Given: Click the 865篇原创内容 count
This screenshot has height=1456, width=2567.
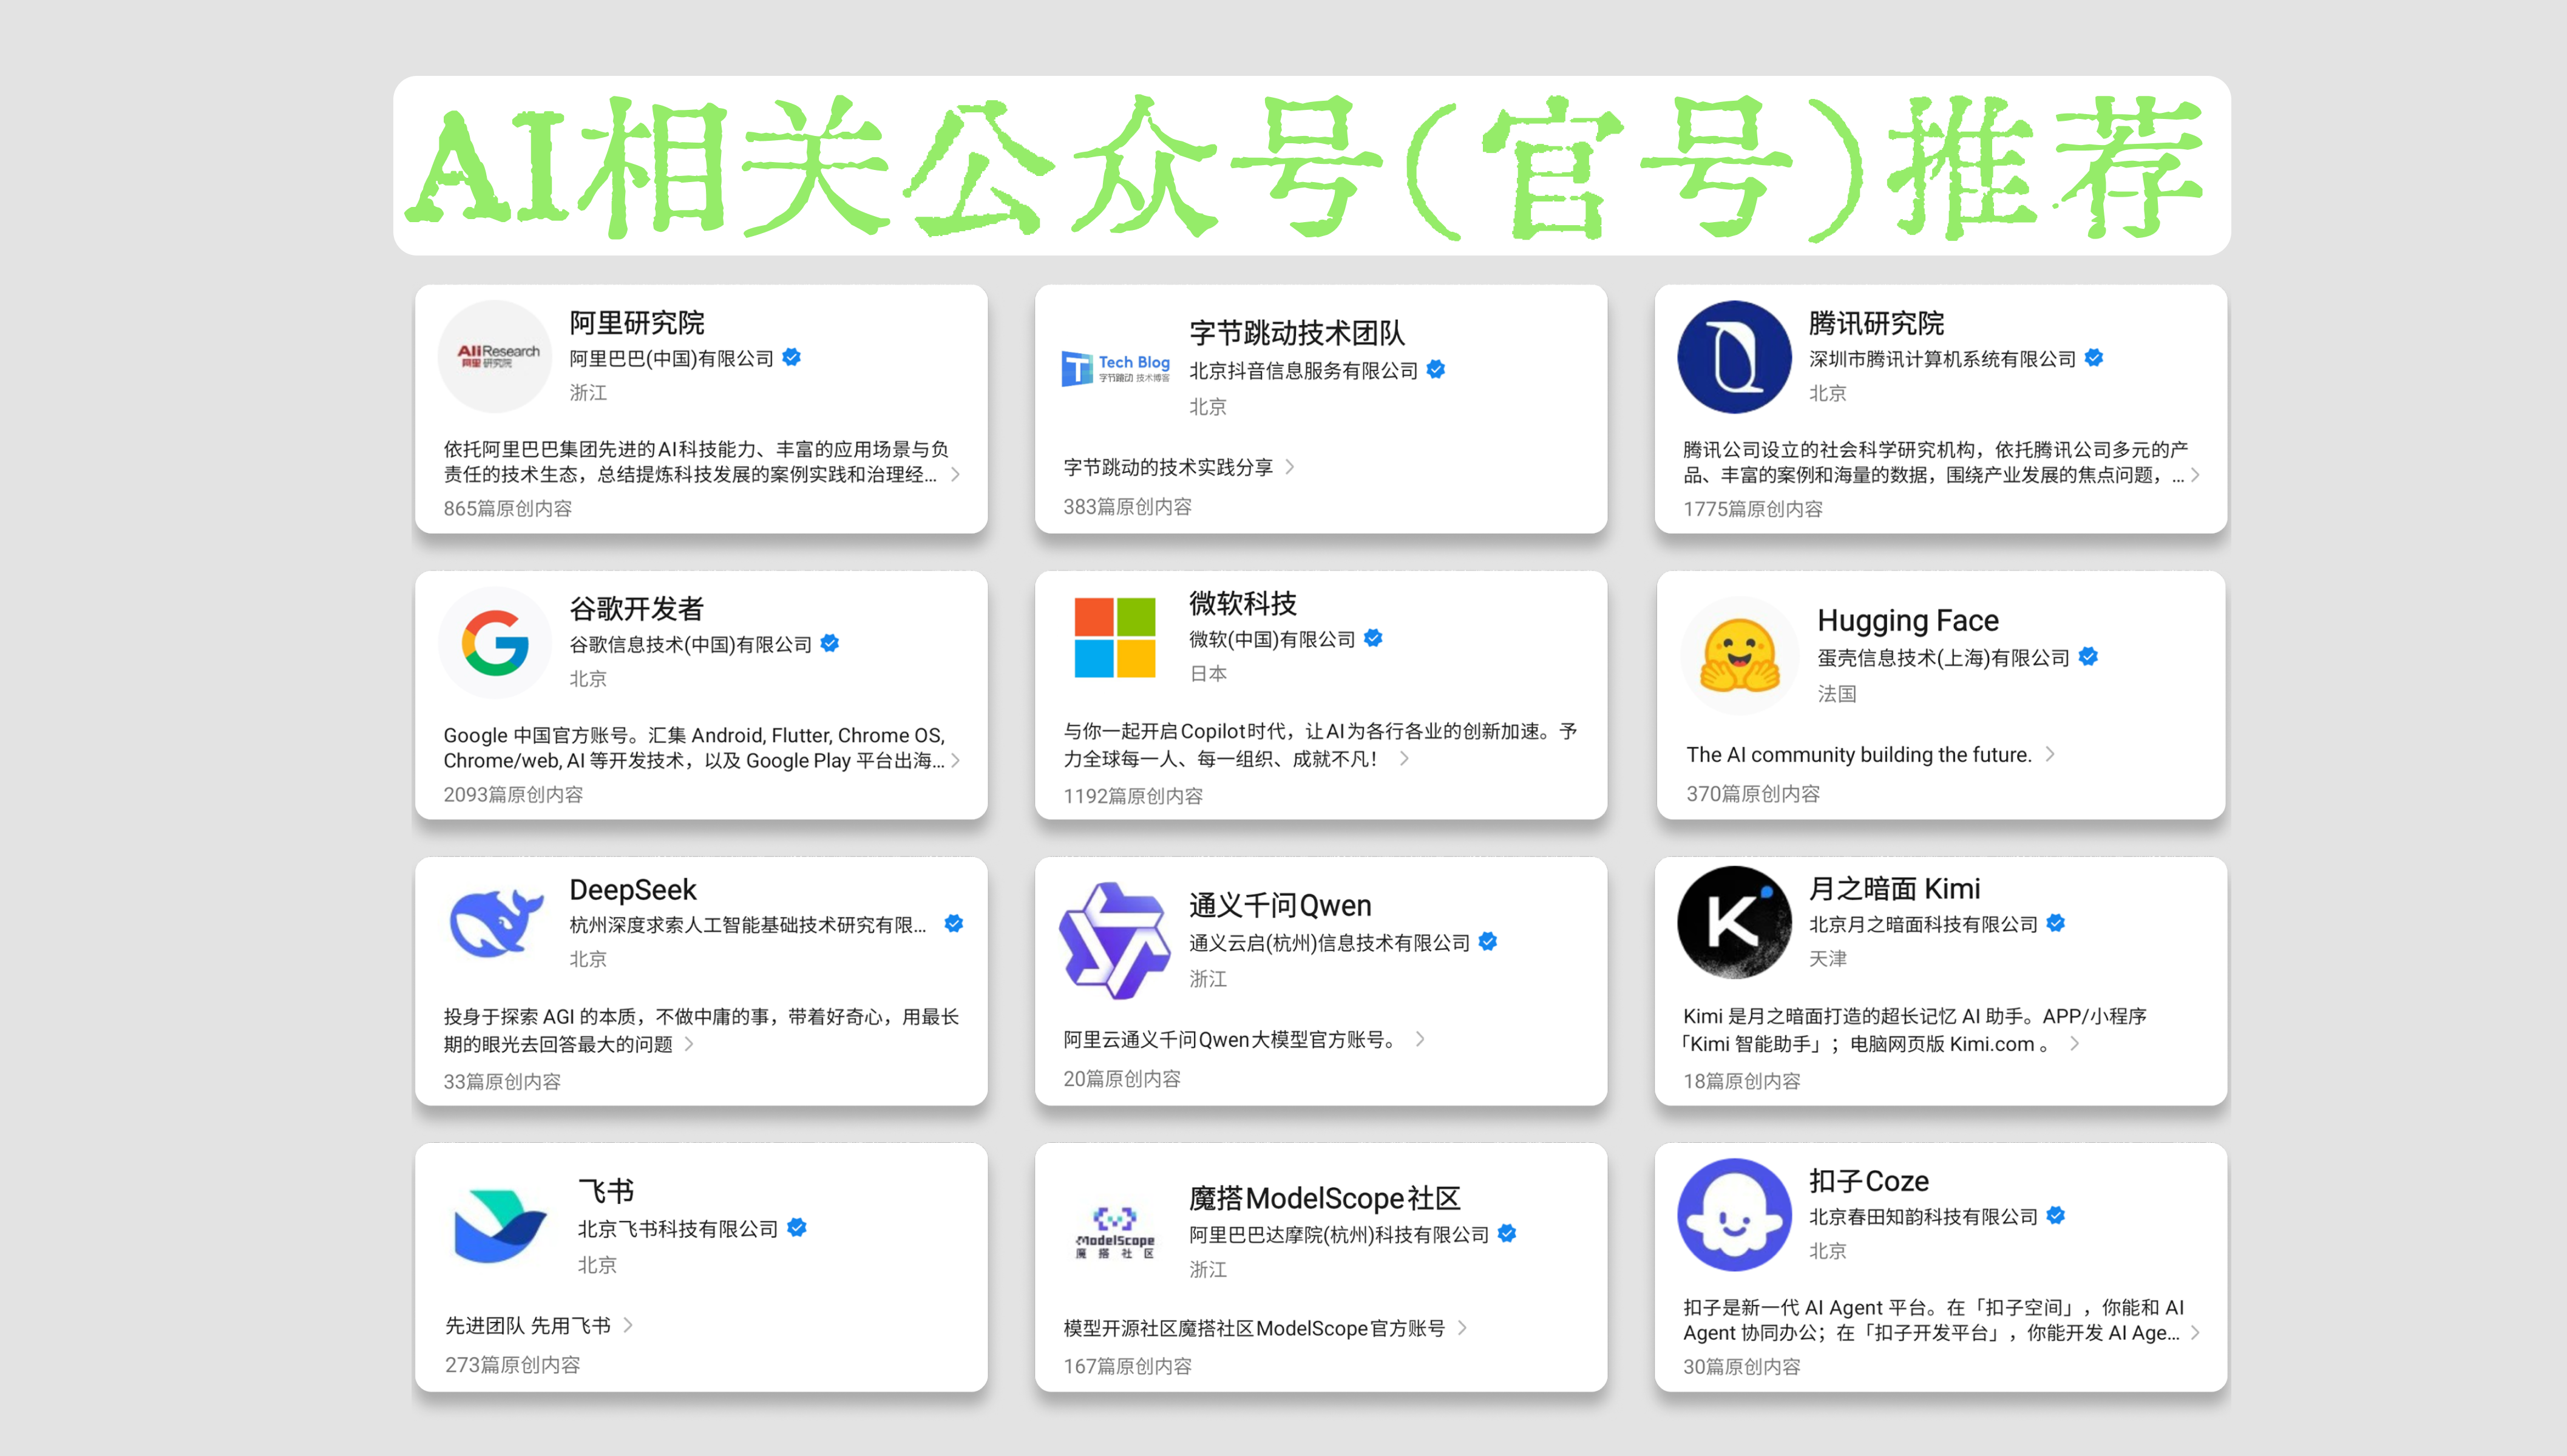Looking at the screenshot, I should [x=508, y=508].
